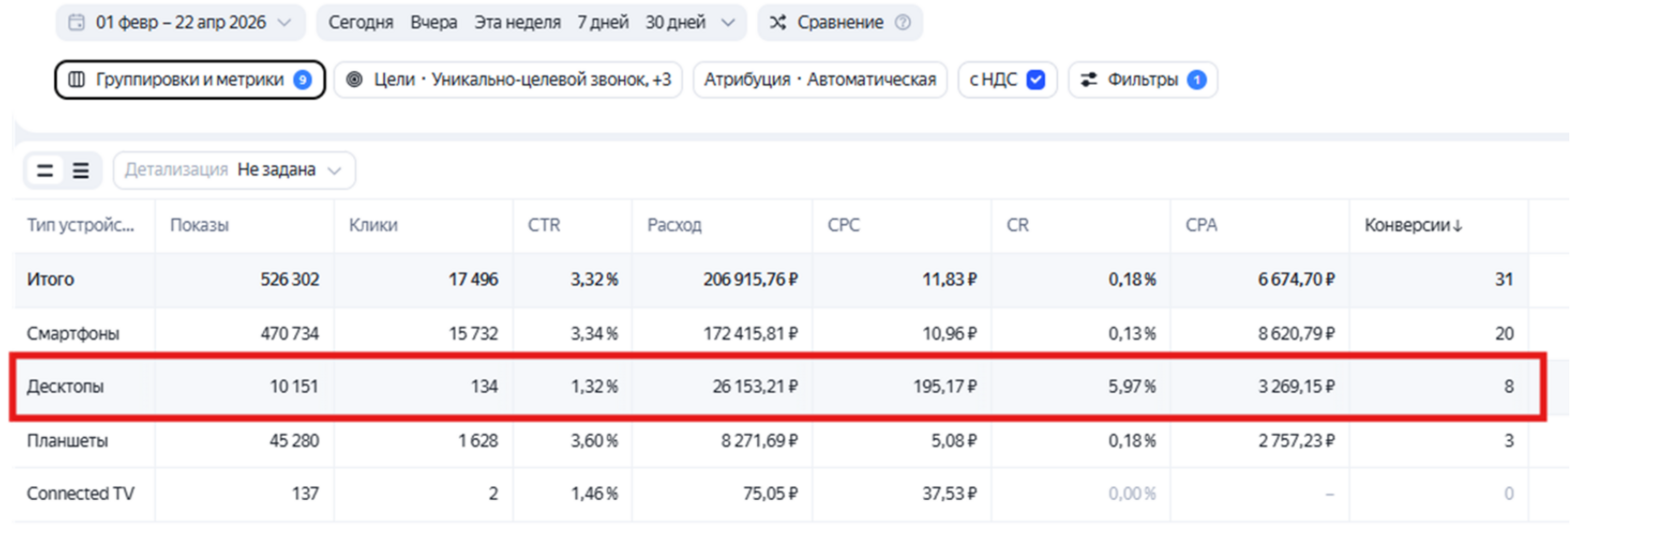Screen dimensions: 1680x538
Task: Click Смартфоны CPA value 8 620,79 ₽
Action: point(1296,333)
